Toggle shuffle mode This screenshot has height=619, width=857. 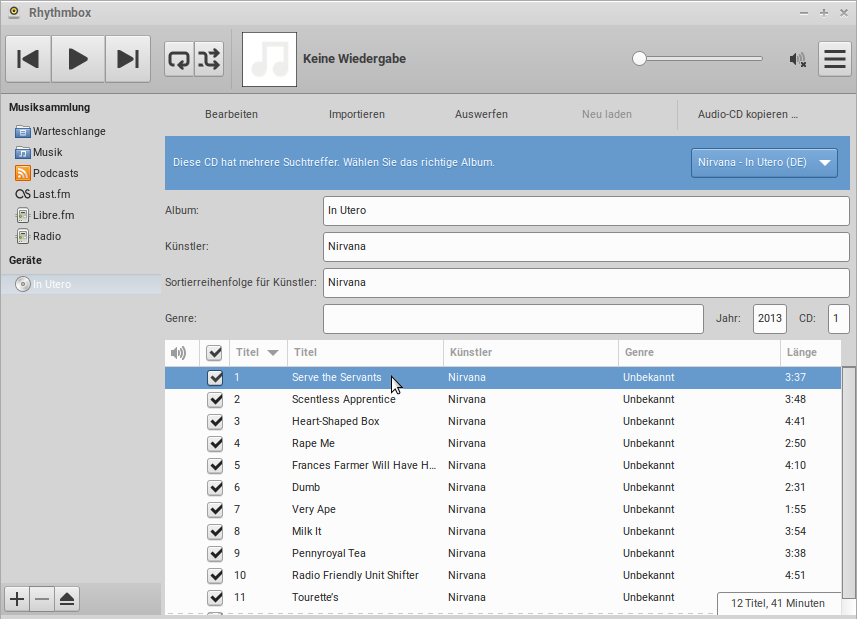(x=209, y=59)
